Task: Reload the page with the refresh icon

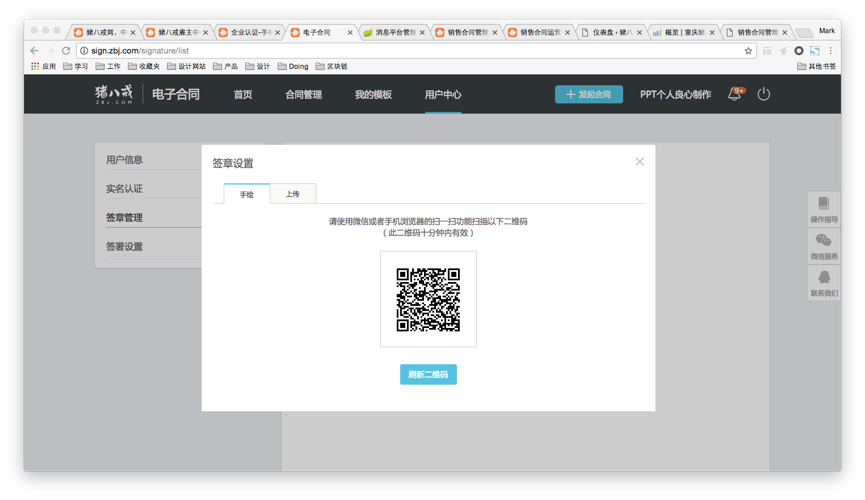Action: pyautogui.click(x=66, y=50)
